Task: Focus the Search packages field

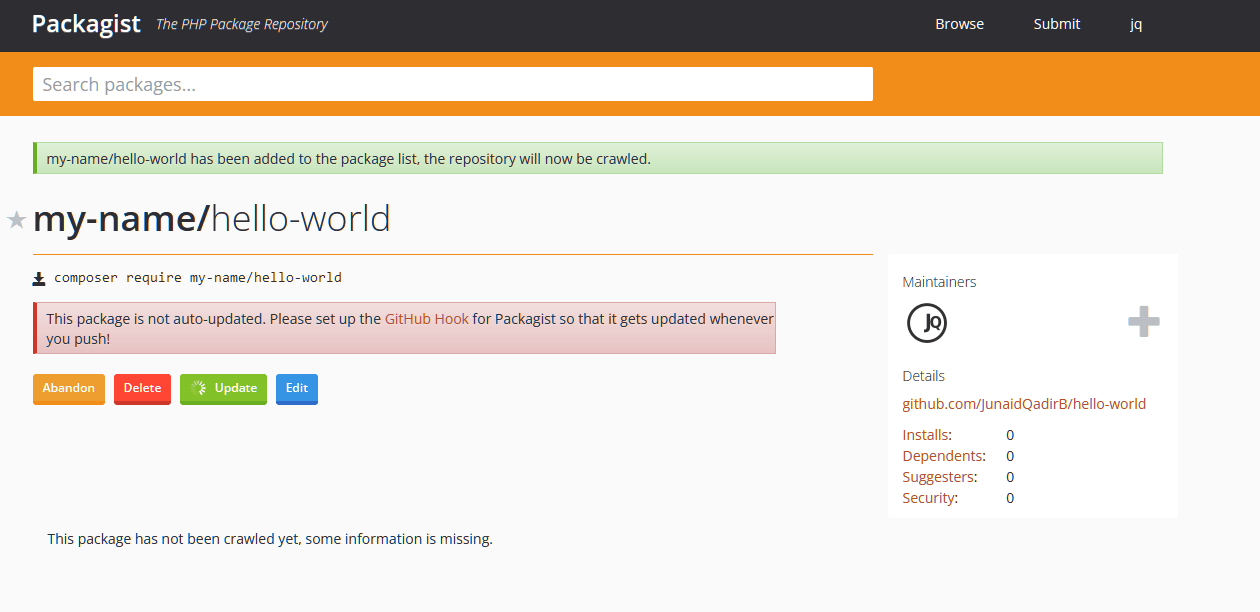Action: [x=453, y=84]
